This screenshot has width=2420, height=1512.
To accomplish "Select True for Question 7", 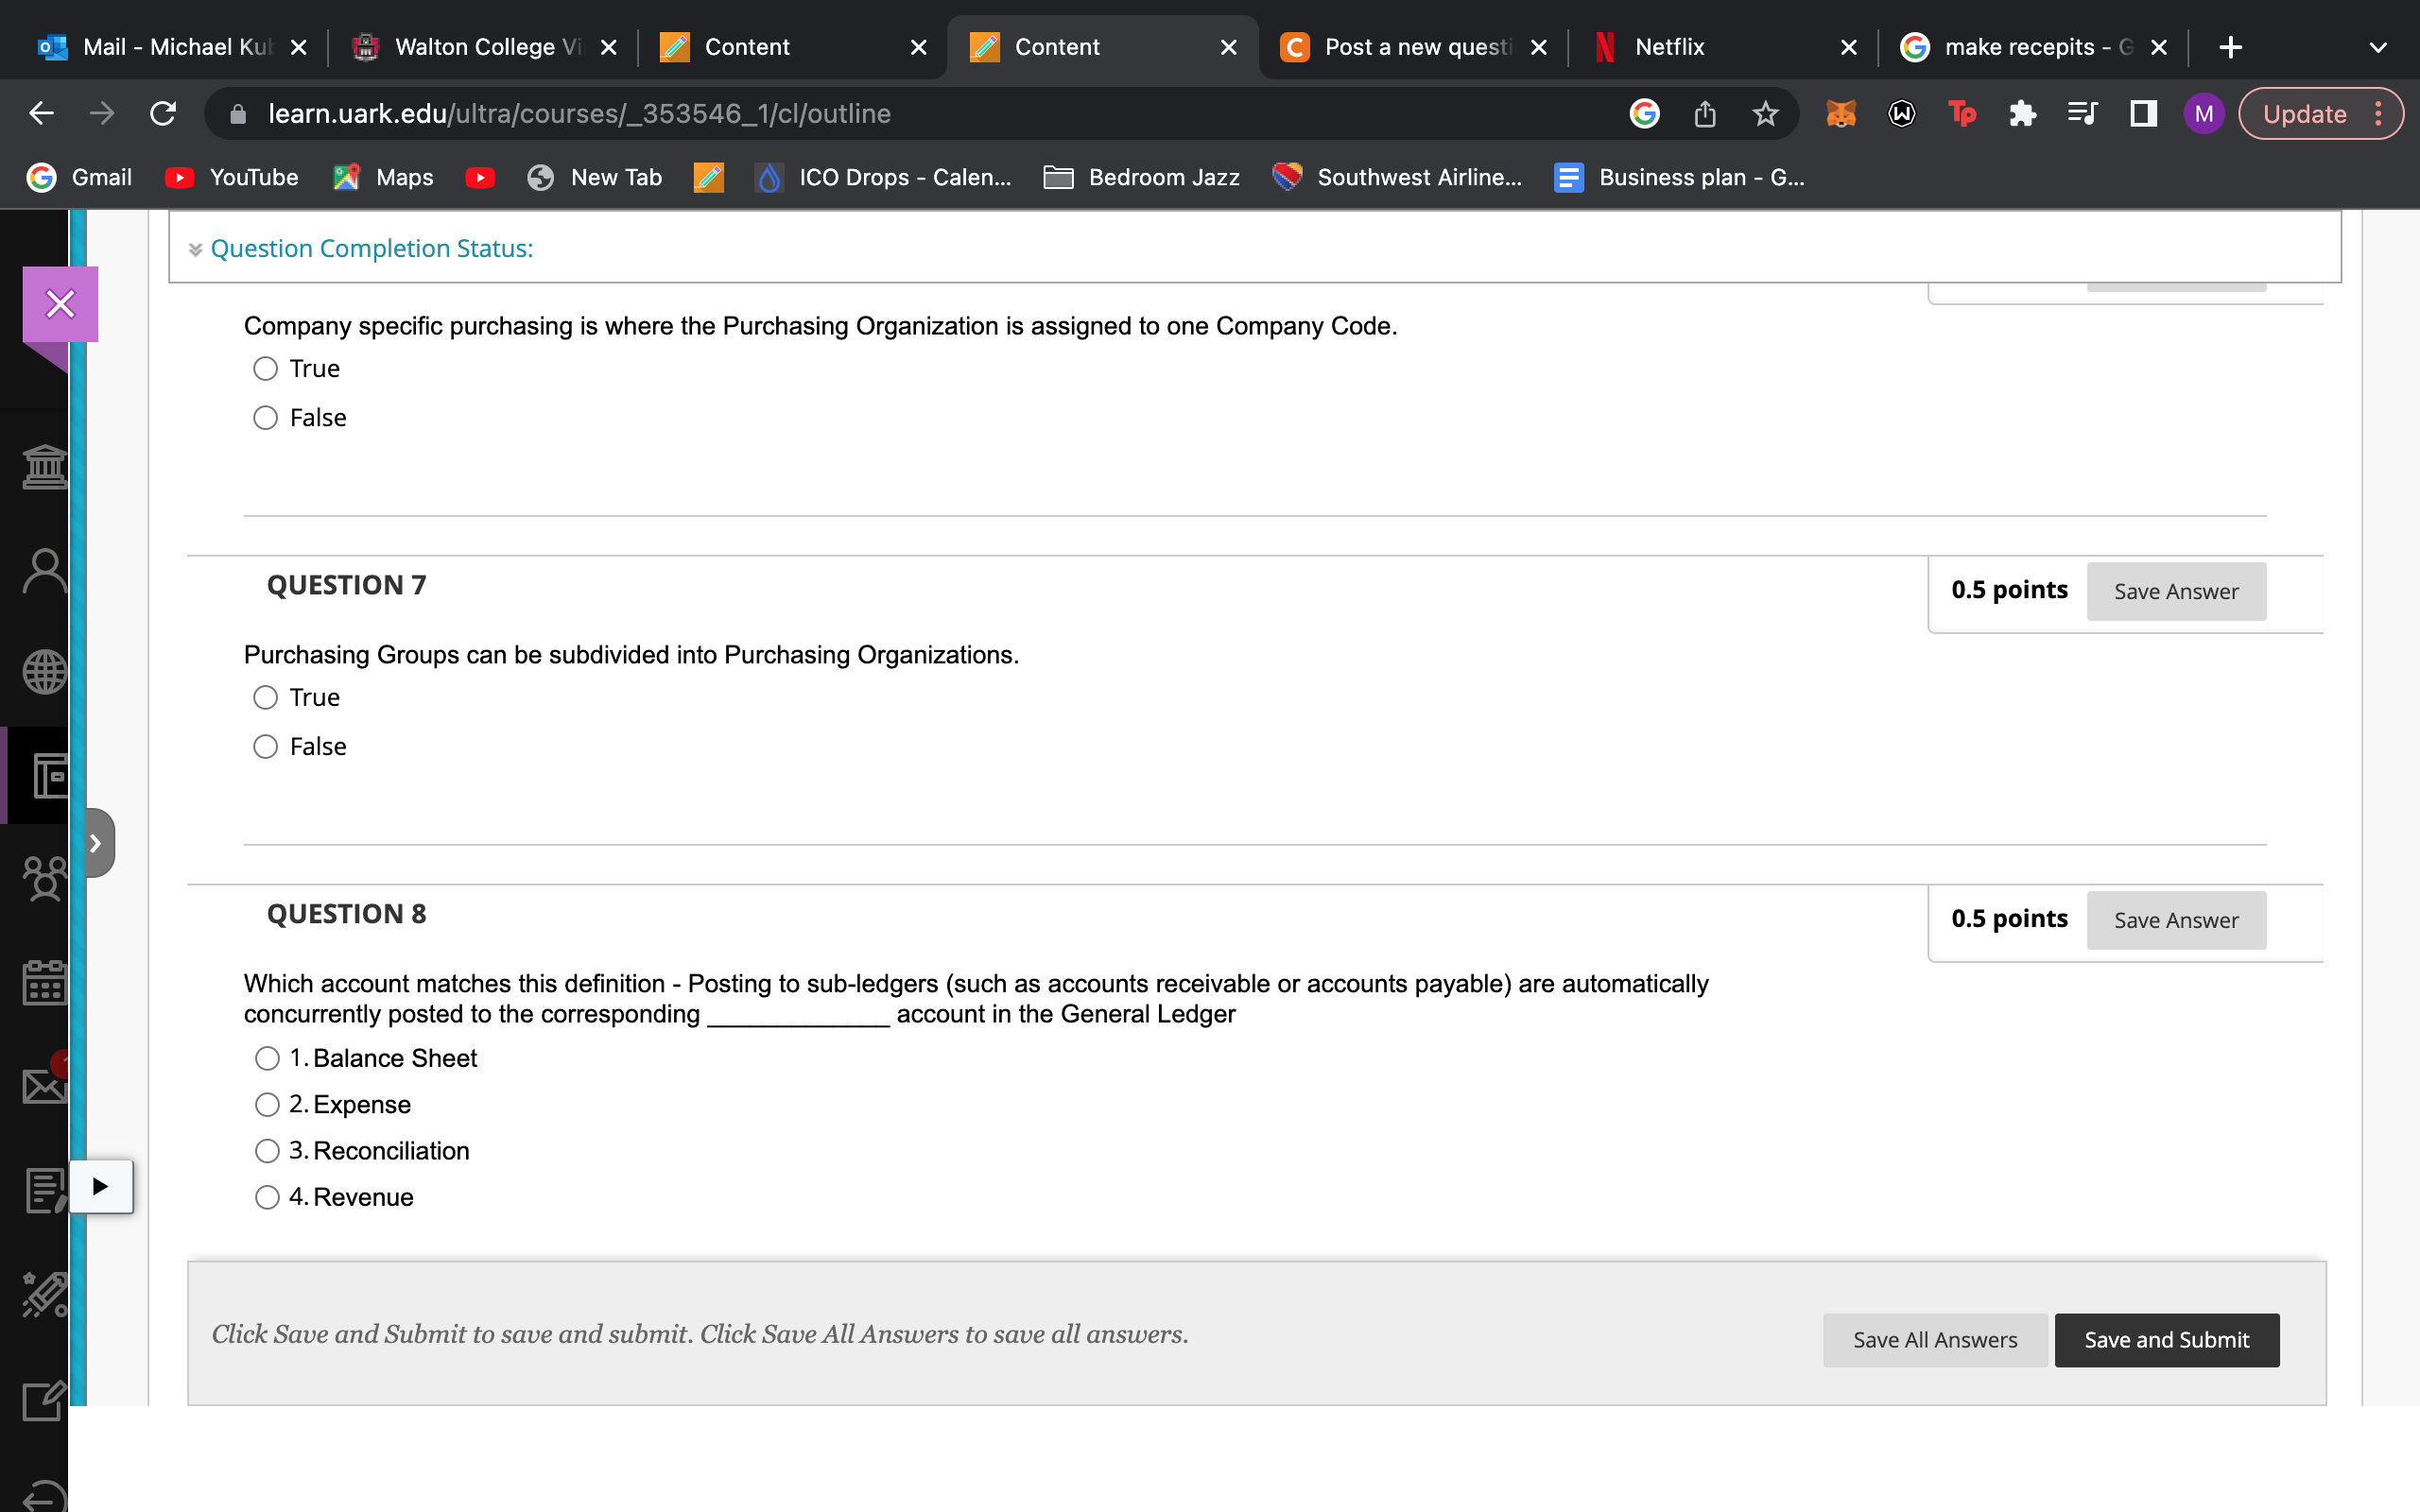I will (265, 698).
